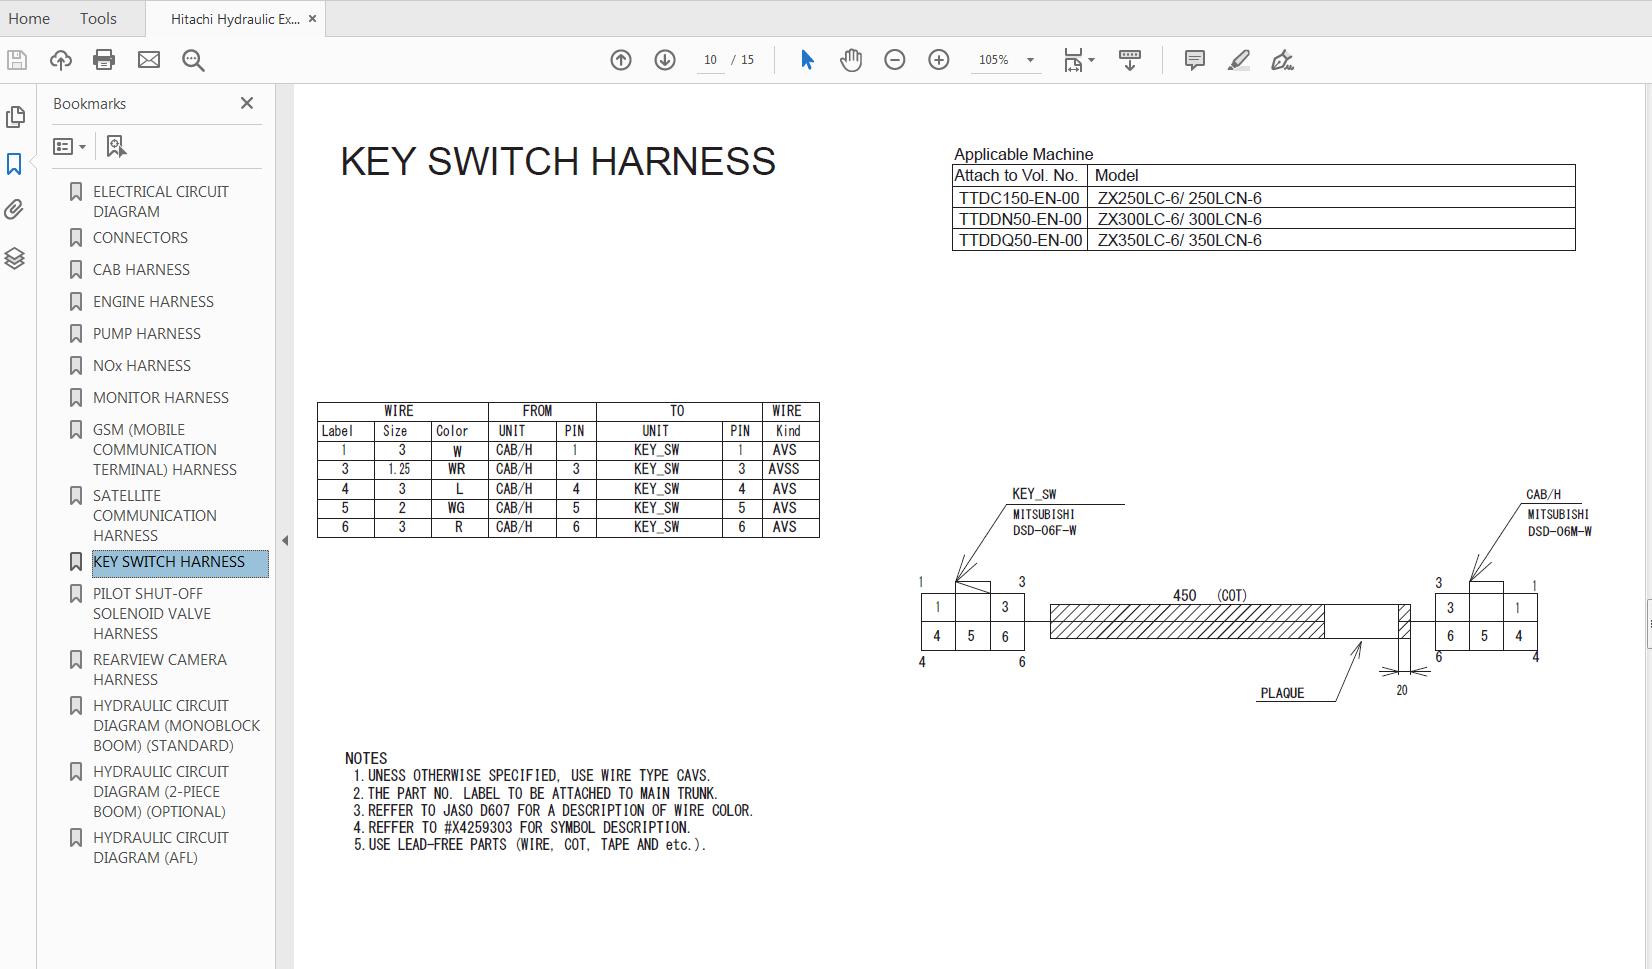Open the Fill & Sign tool

pos(1283,60)
